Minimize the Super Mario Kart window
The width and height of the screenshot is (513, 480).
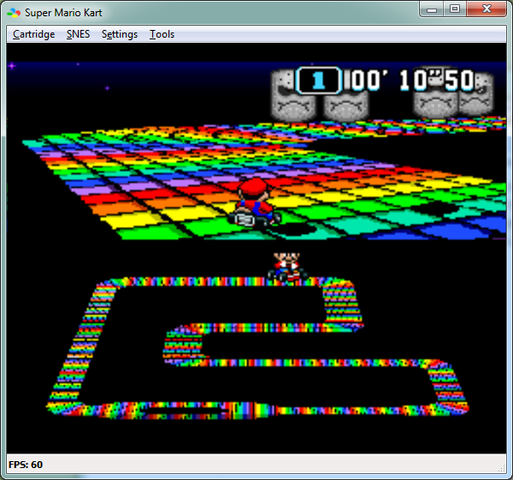pos(432,9)
